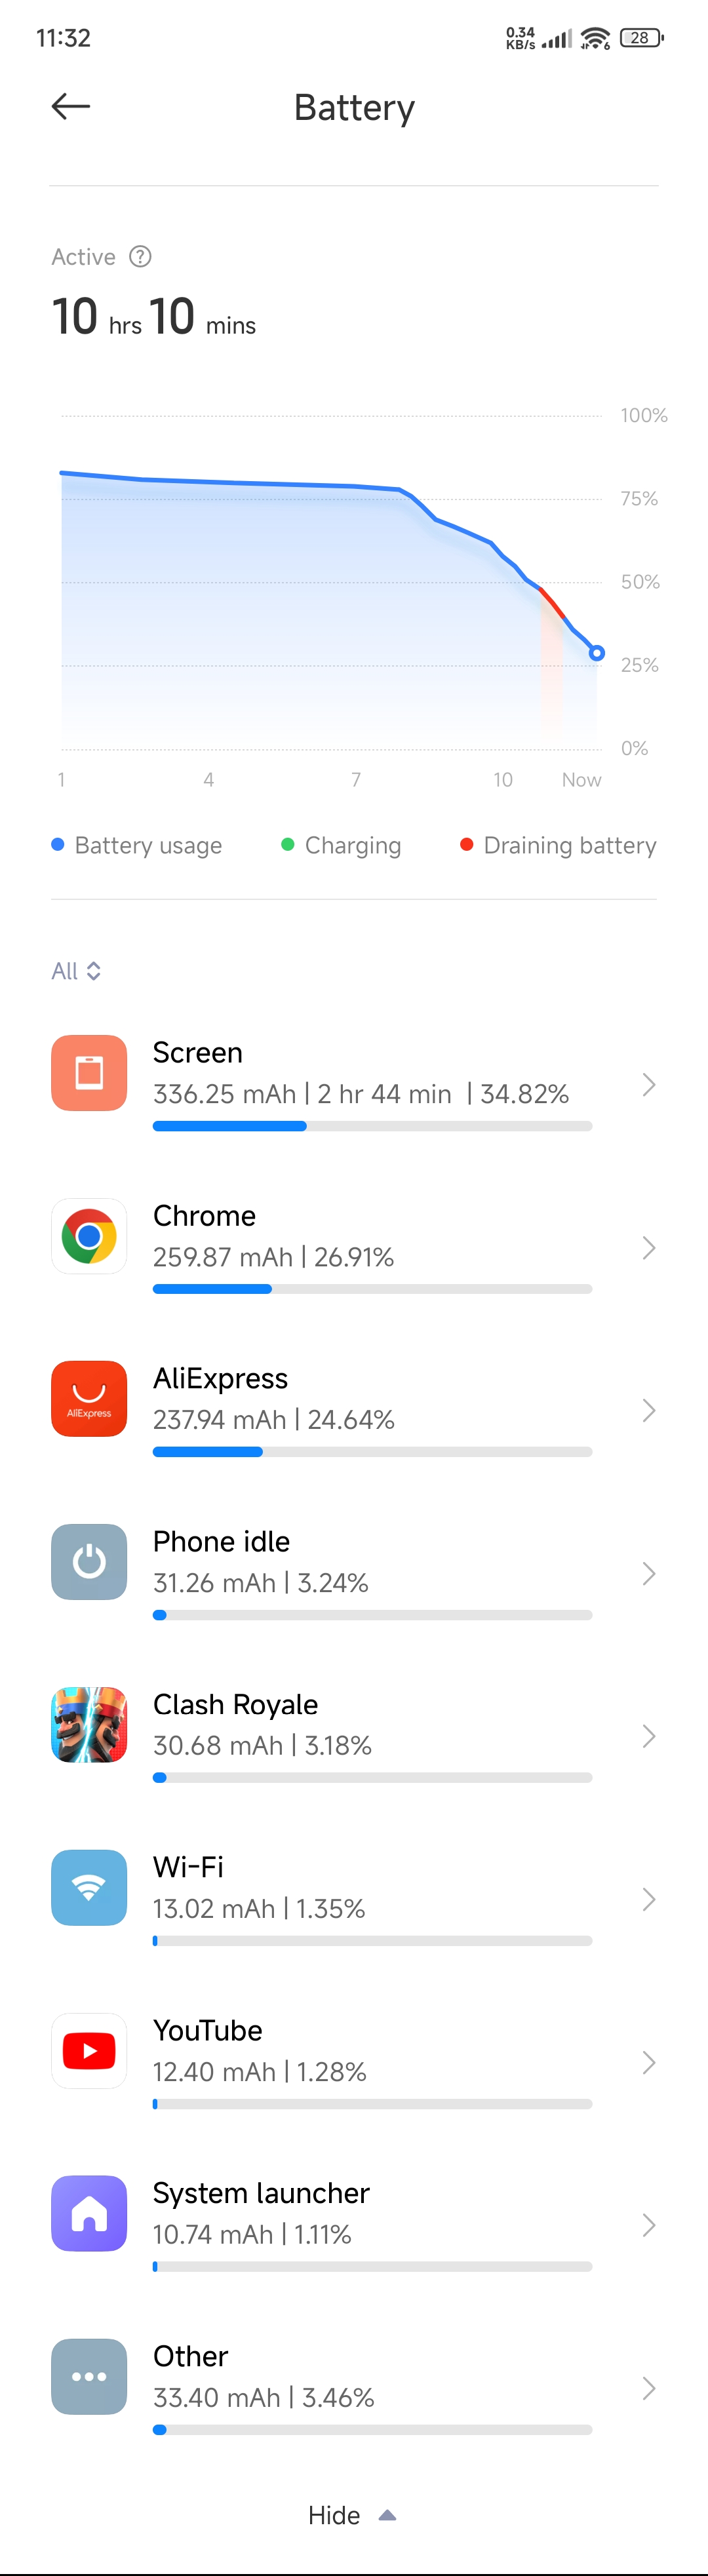Open the Chrome app icon entry

(89, 1236)
